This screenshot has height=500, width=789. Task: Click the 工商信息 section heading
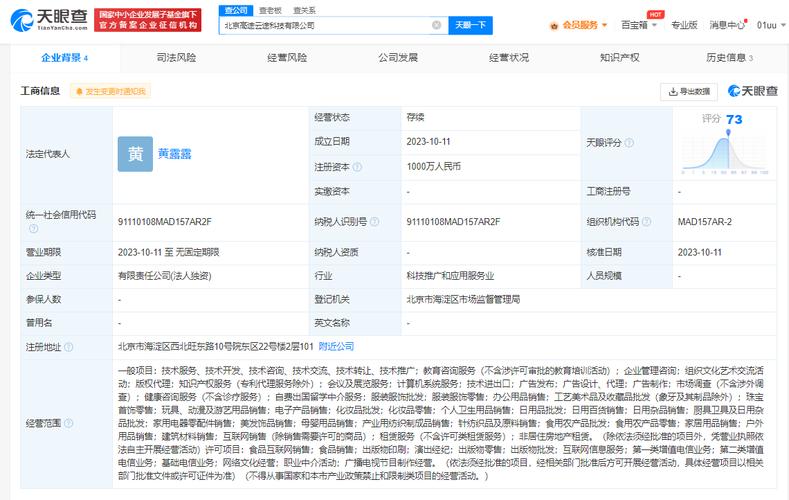tap(40, 91)
